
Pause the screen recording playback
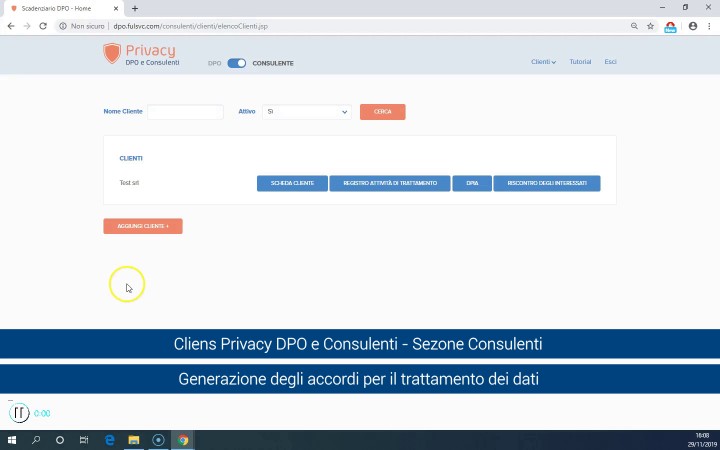pos(19,413)
